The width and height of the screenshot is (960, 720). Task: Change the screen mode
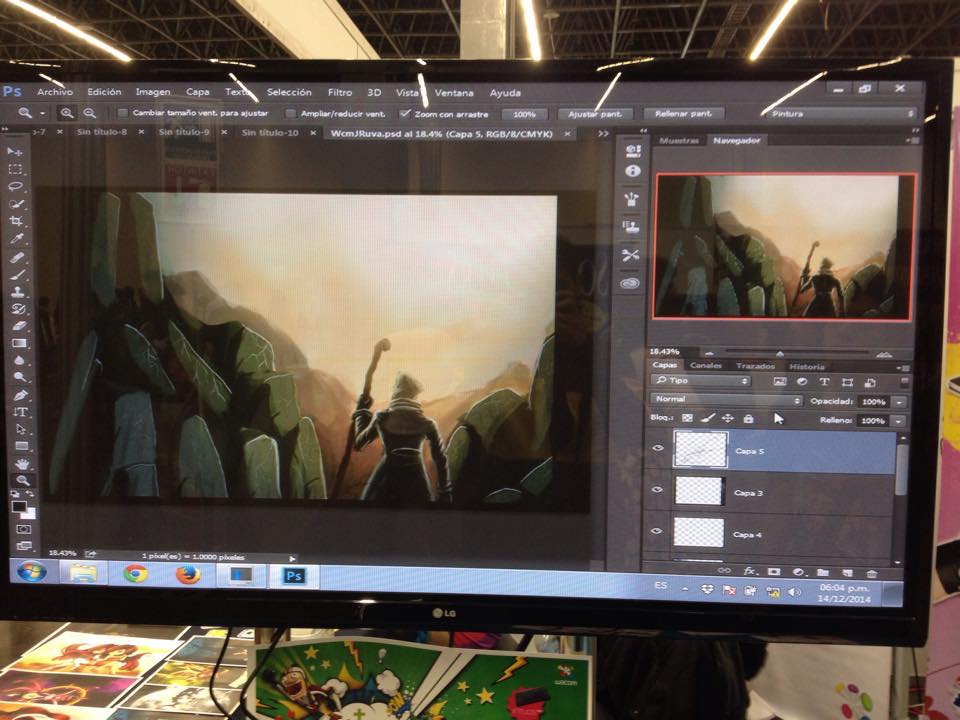point(24,545)
